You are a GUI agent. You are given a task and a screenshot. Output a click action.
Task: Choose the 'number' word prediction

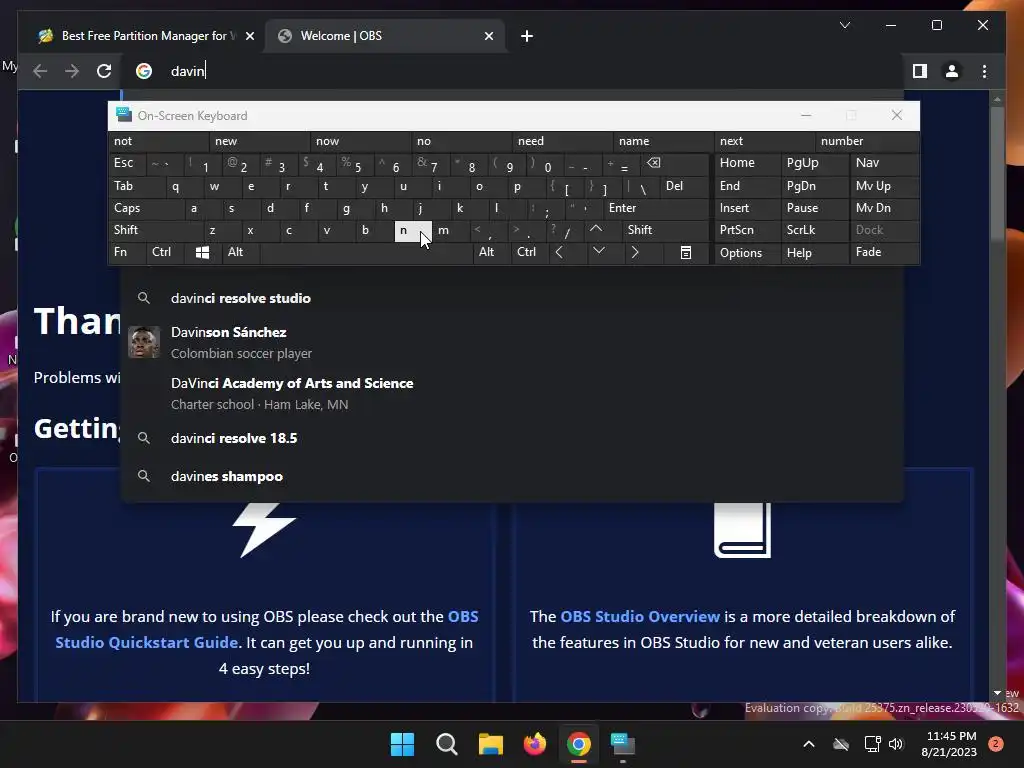(867, 141)
